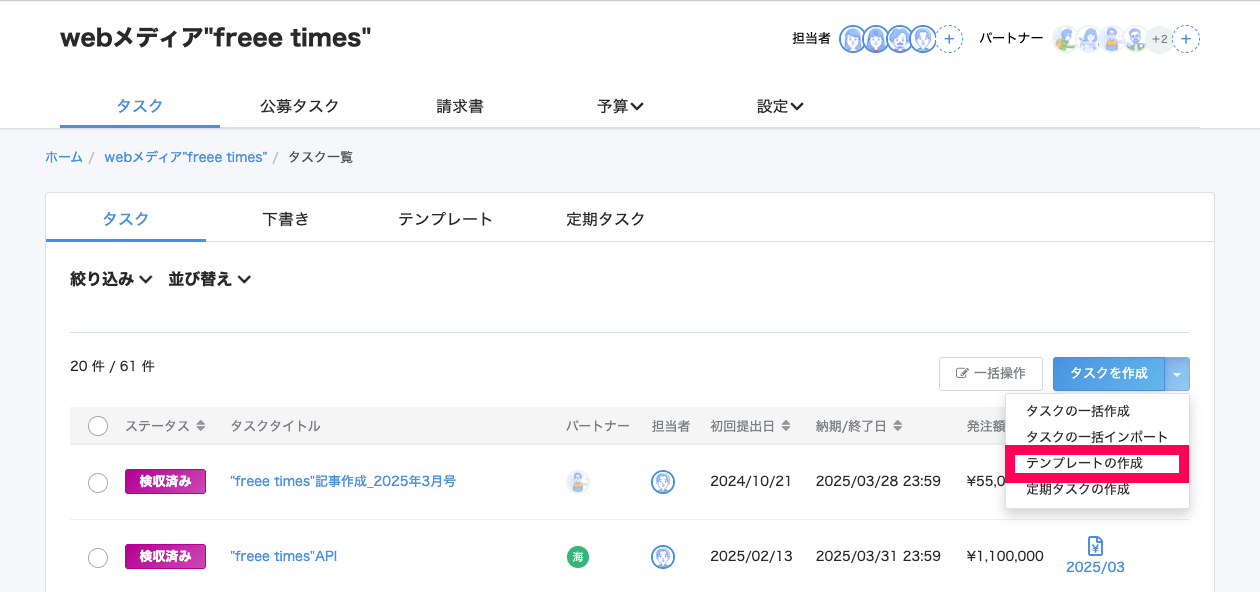Click the add パートナー plus button
This screenshot has height=592, width=1260.
point(1187,39)
